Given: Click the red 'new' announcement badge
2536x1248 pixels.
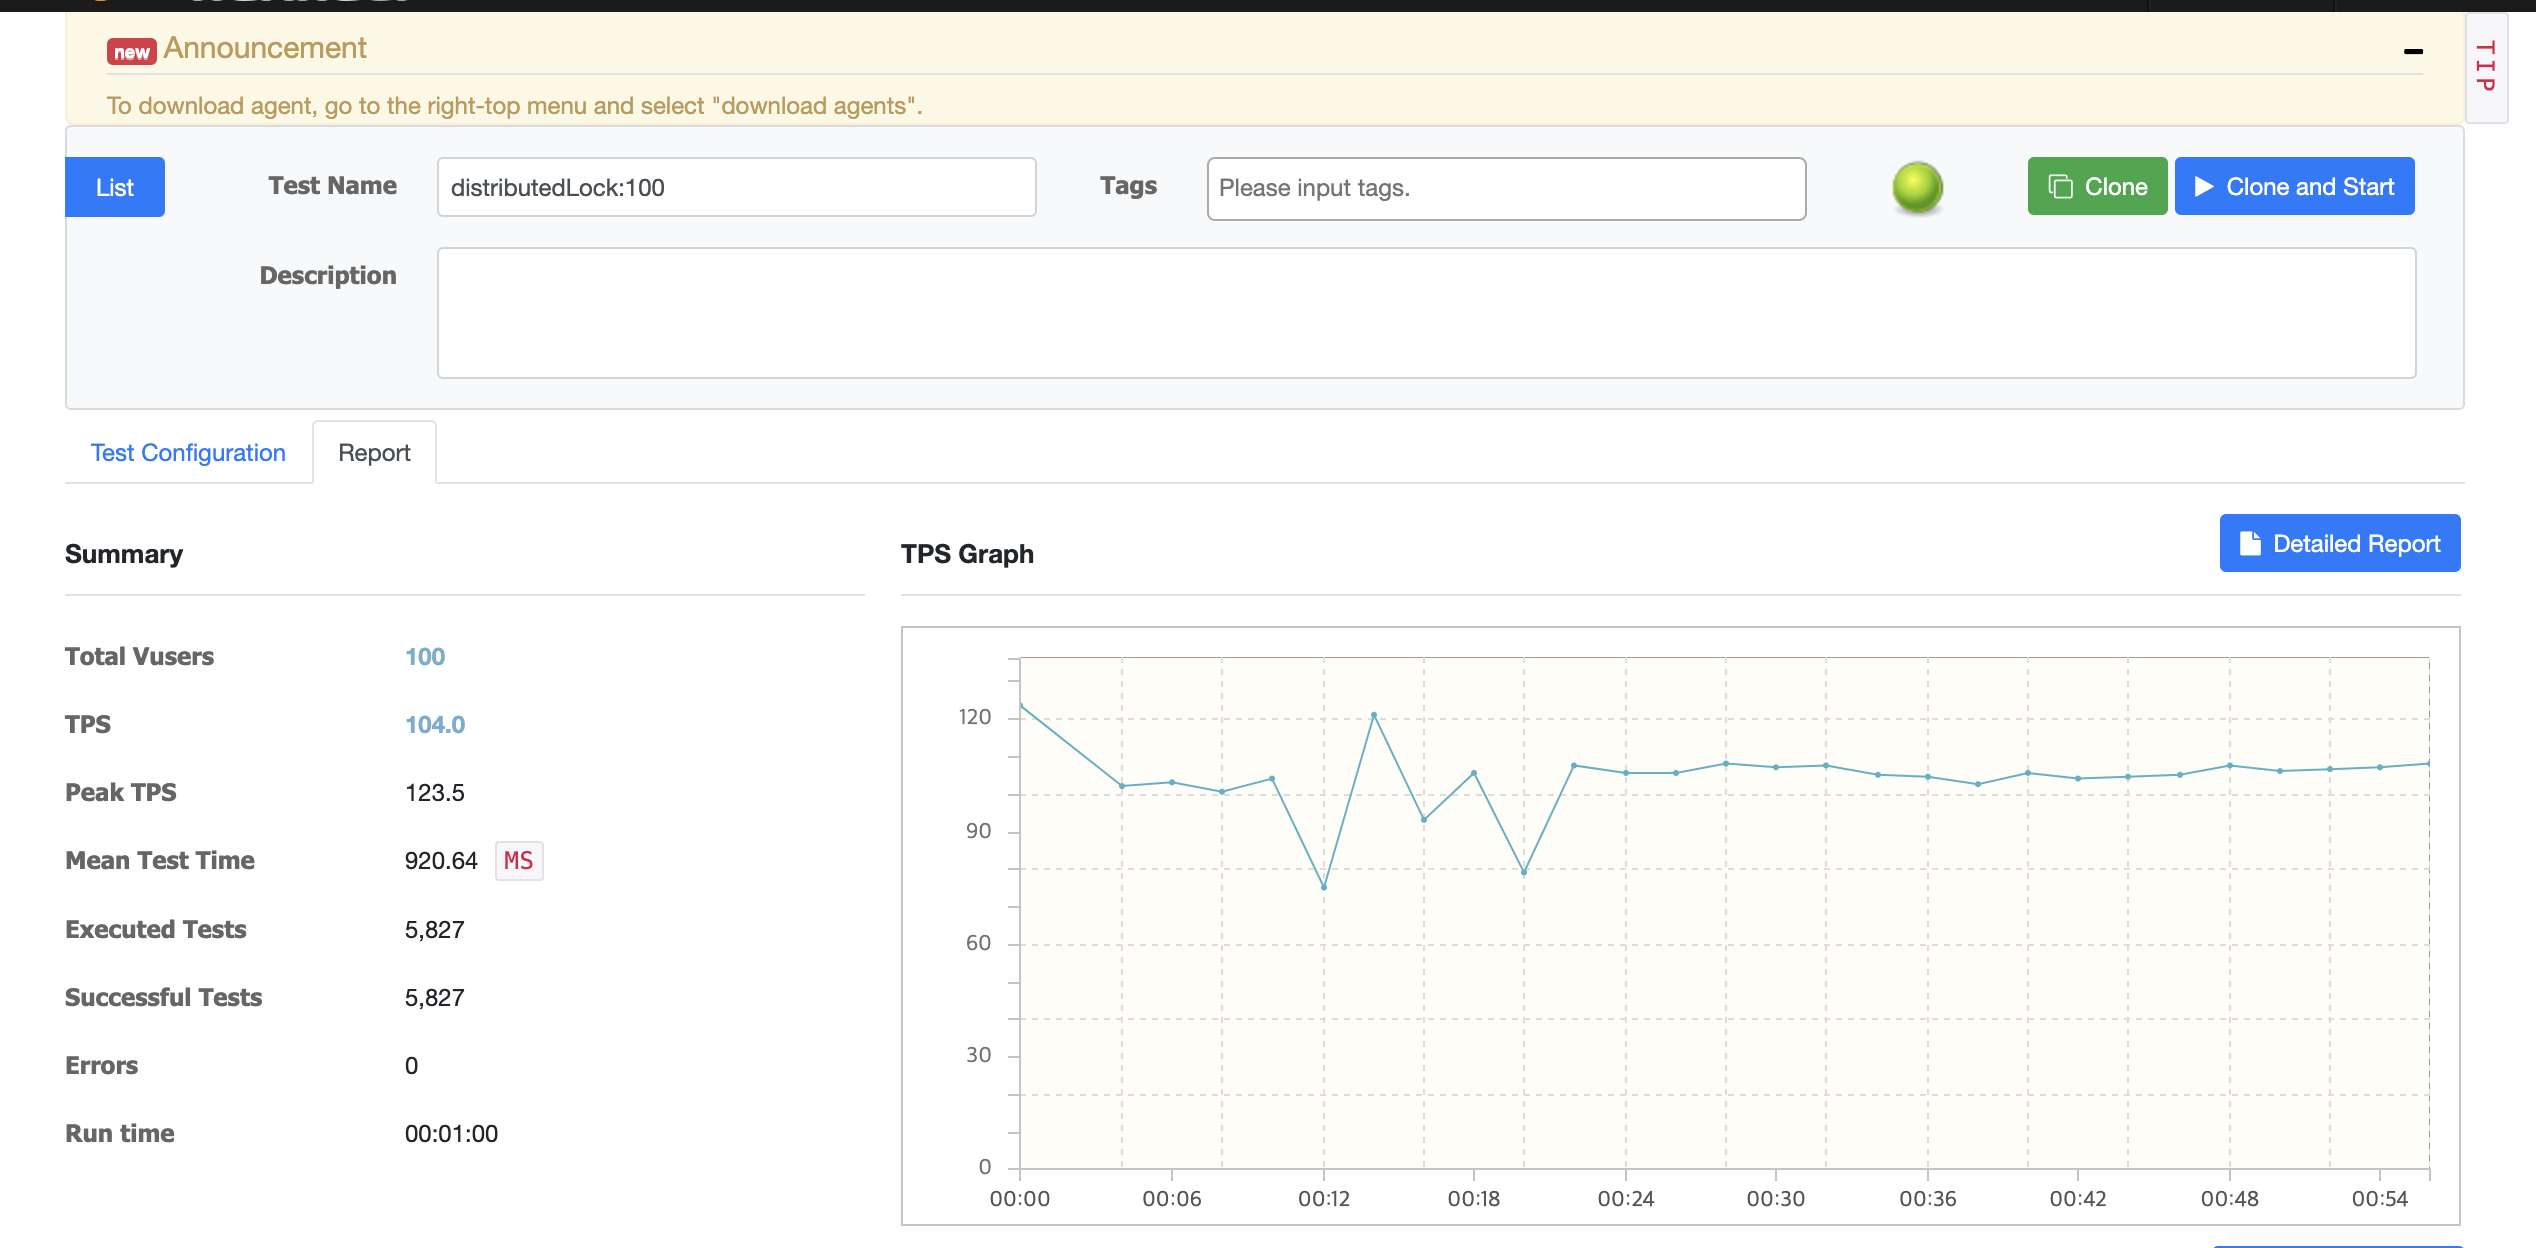Looking at the screenshot, I should pyautogui.click(x=131, y=52).
